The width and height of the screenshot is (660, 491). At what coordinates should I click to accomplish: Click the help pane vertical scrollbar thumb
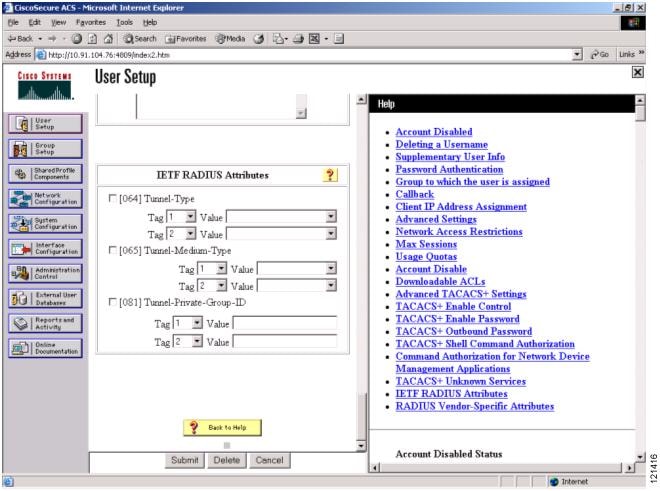(640, 114)
